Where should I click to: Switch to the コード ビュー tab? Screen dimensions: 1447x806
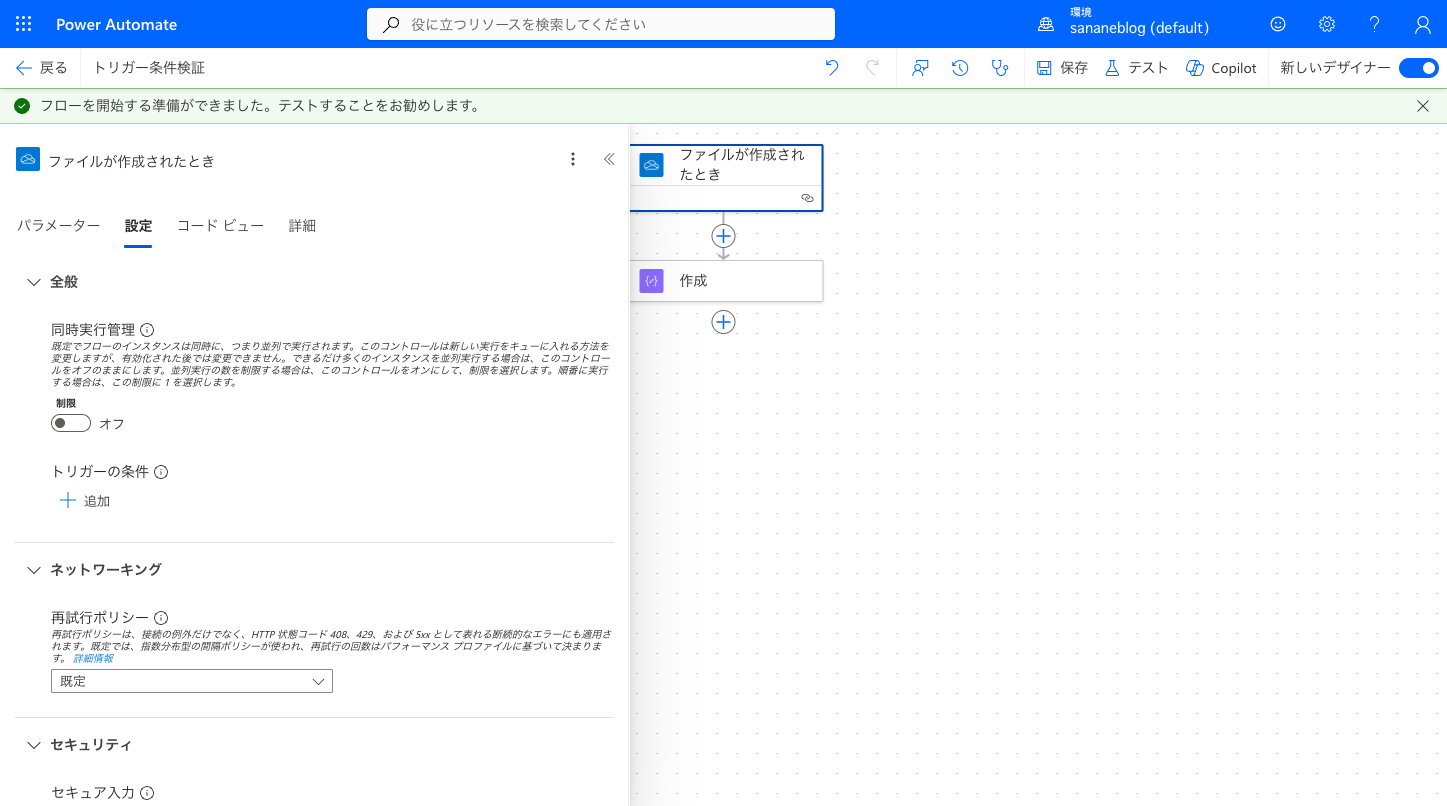coord(220,226)
